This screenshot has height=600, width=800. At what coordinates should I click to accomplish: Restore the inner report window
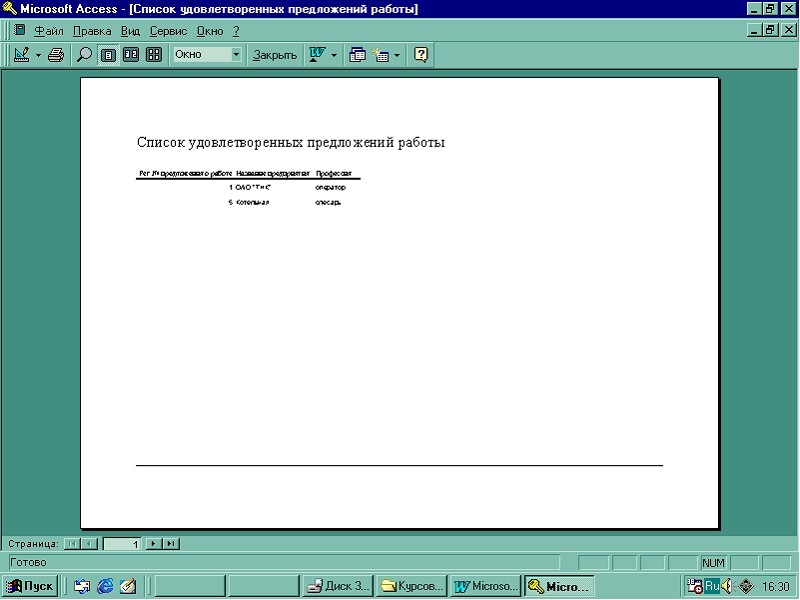pyautogui.click(x=770, y=30)
